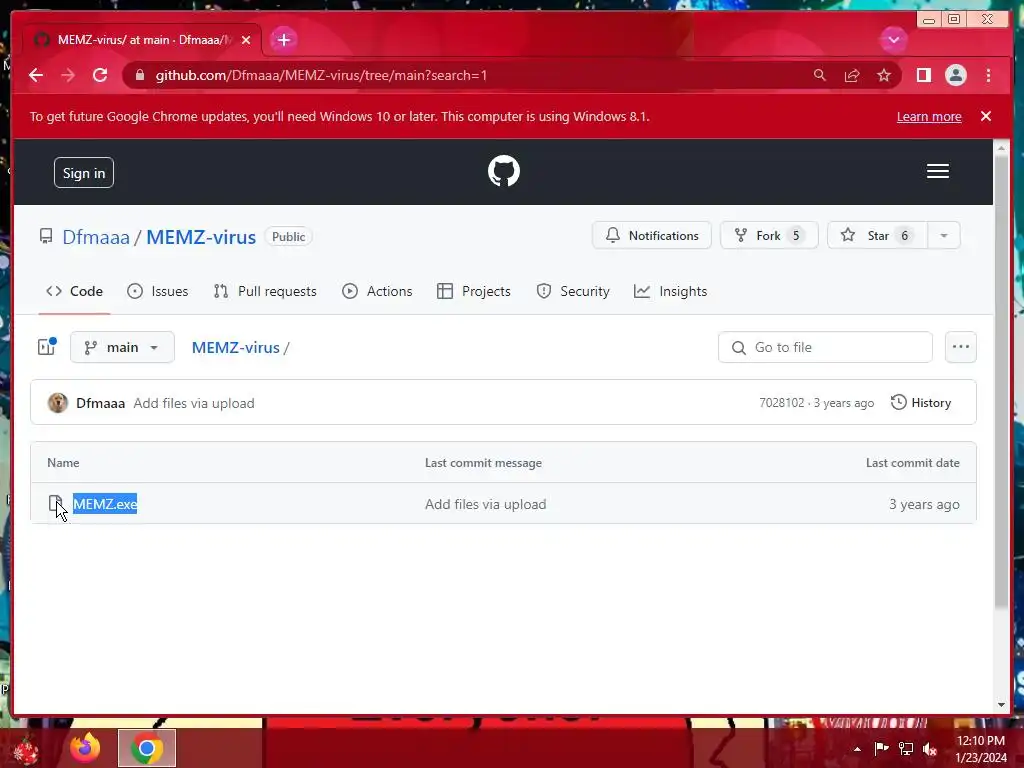
Task: Open the MEMZ-virus repository title link
Action: click(x=201, y=237)
